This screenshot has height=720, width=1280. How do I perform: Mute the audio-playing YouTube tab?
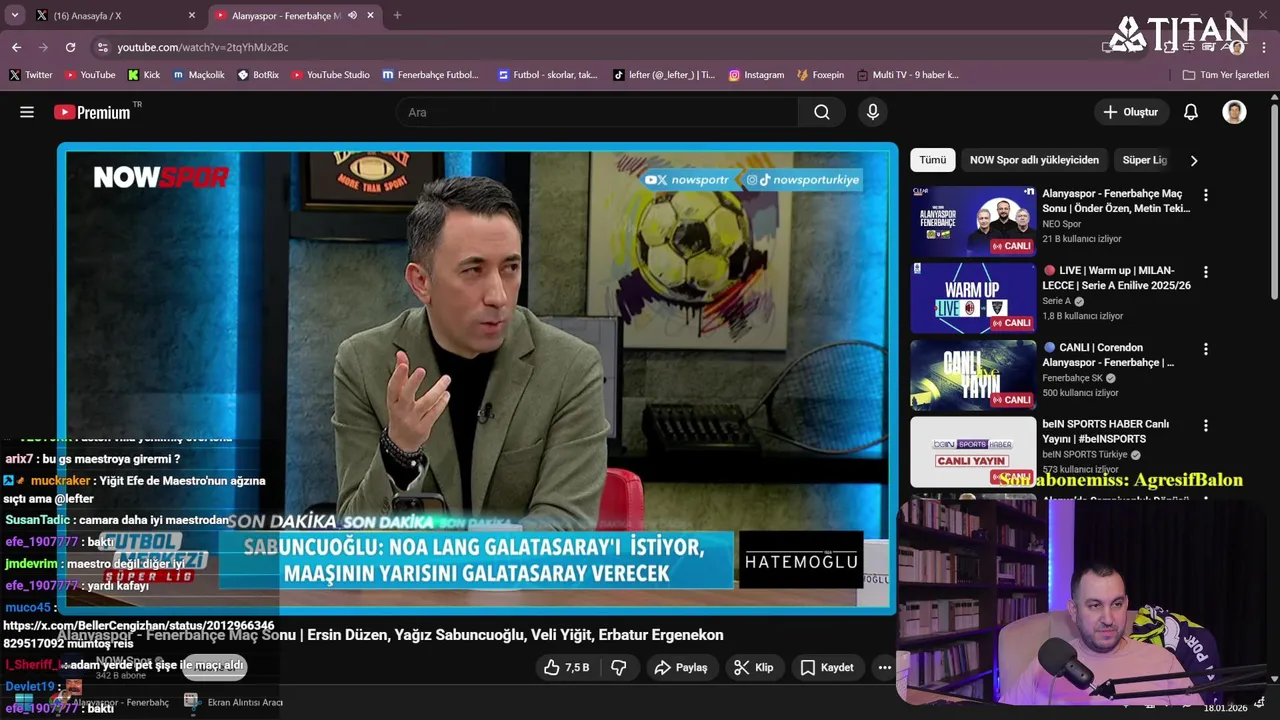point(352,15)
